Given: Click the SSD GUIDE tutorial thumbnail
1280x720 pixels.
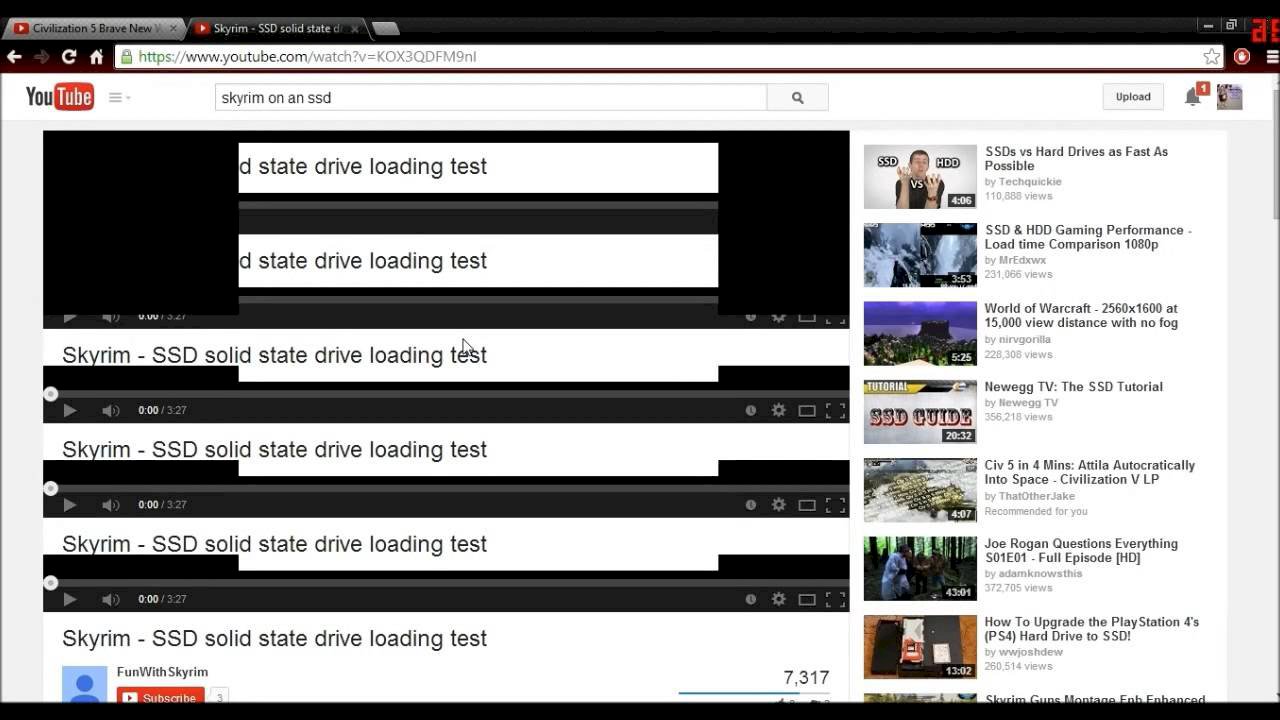Looking at the screenshot, I should 920,412.
